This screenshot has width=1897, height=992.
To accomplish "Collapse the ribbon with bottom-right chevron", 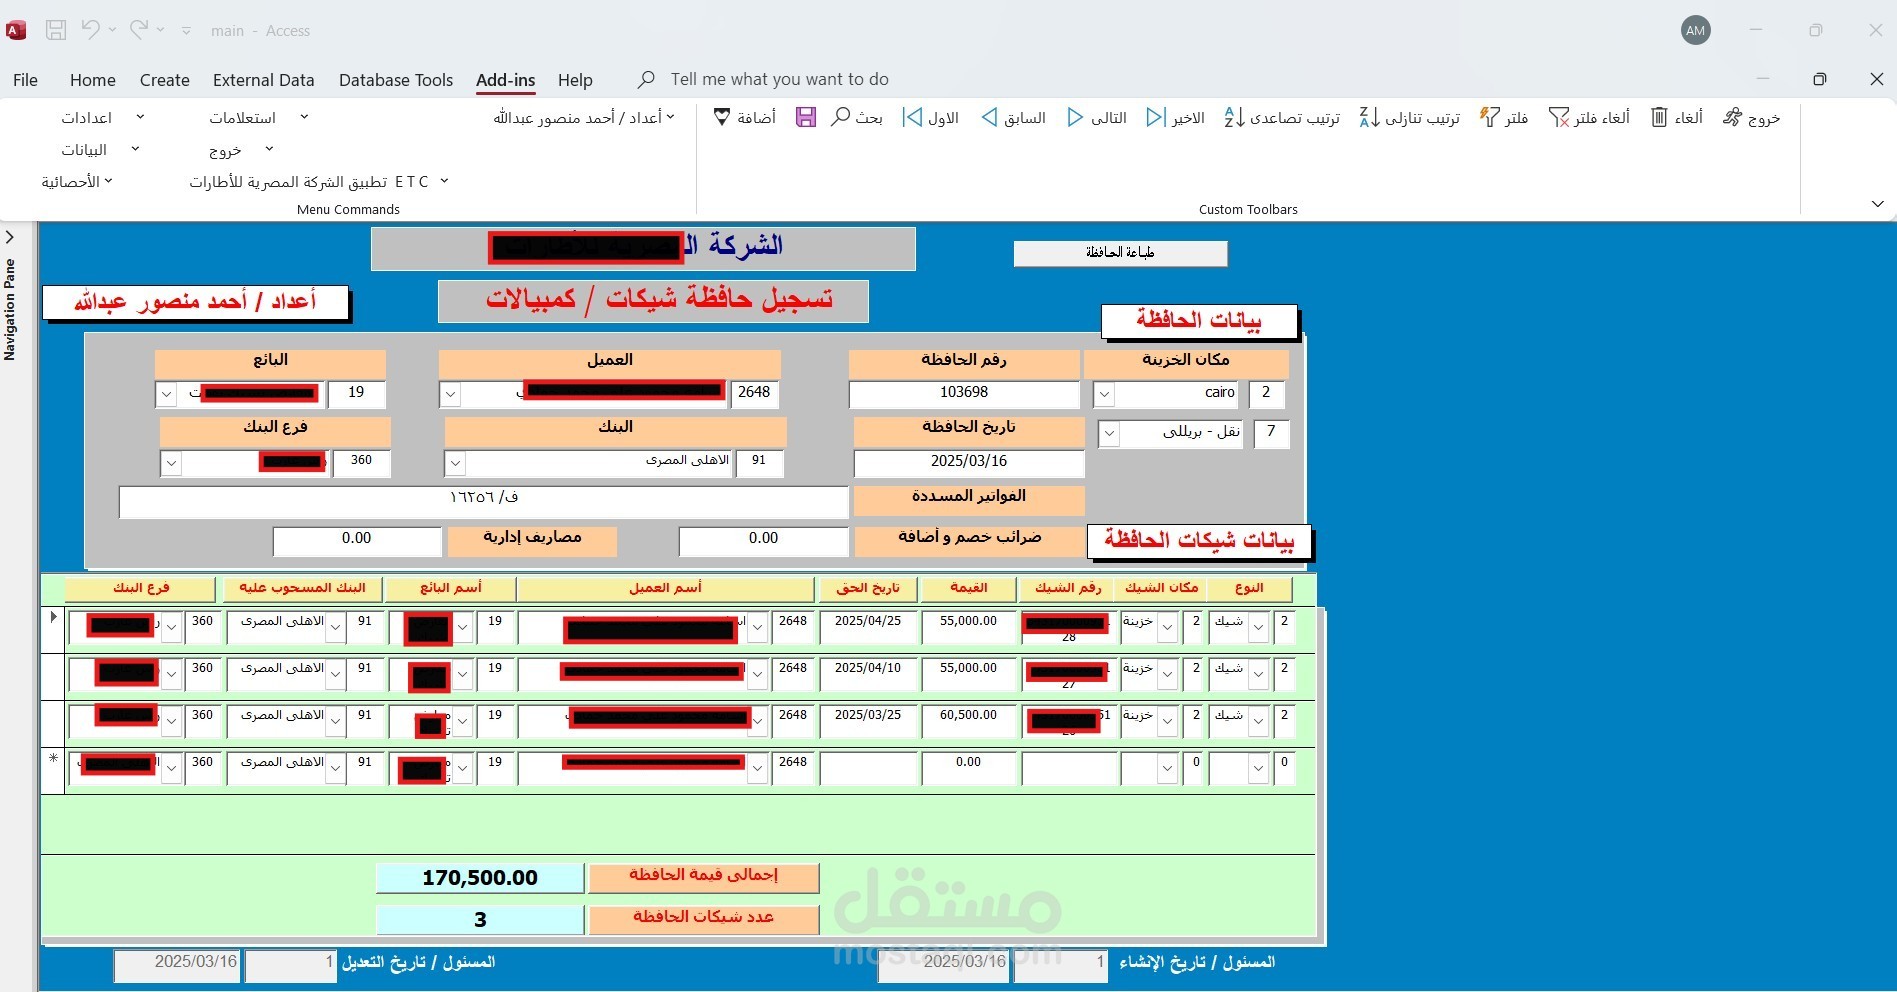I will pos(1877,204).
